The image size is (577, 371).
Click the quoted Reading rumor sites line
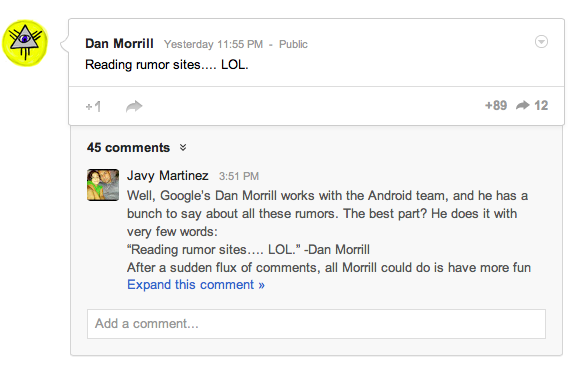pyautogui.click(x=248, y=250)
